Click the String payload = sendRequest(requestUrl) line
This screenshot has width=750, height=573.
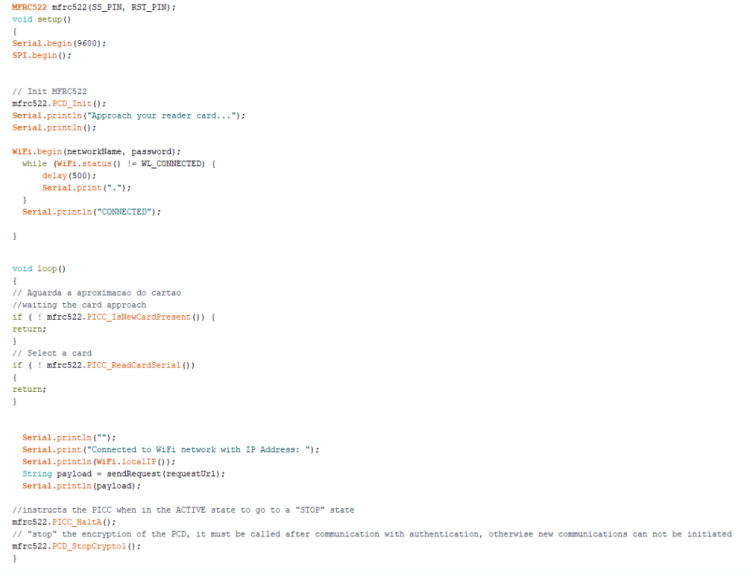(x=123, y=473)
